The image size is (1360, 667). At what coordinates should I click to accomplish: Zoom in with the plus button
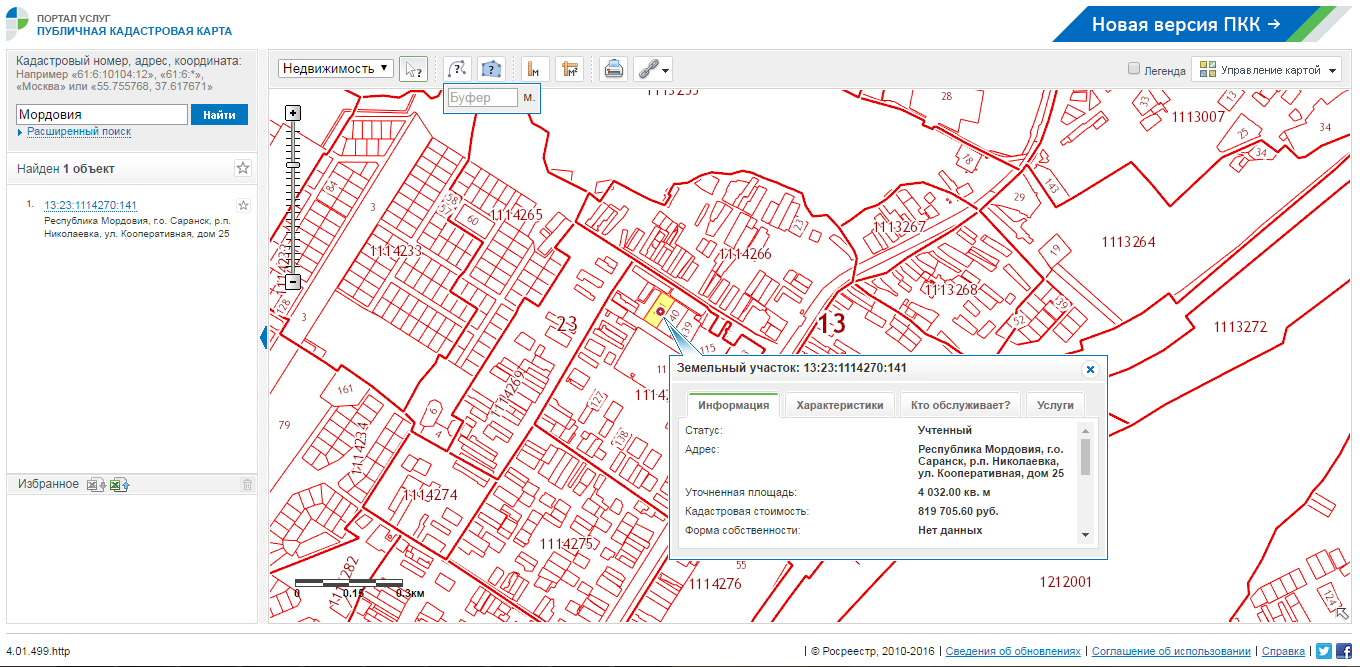coord(293,113)
